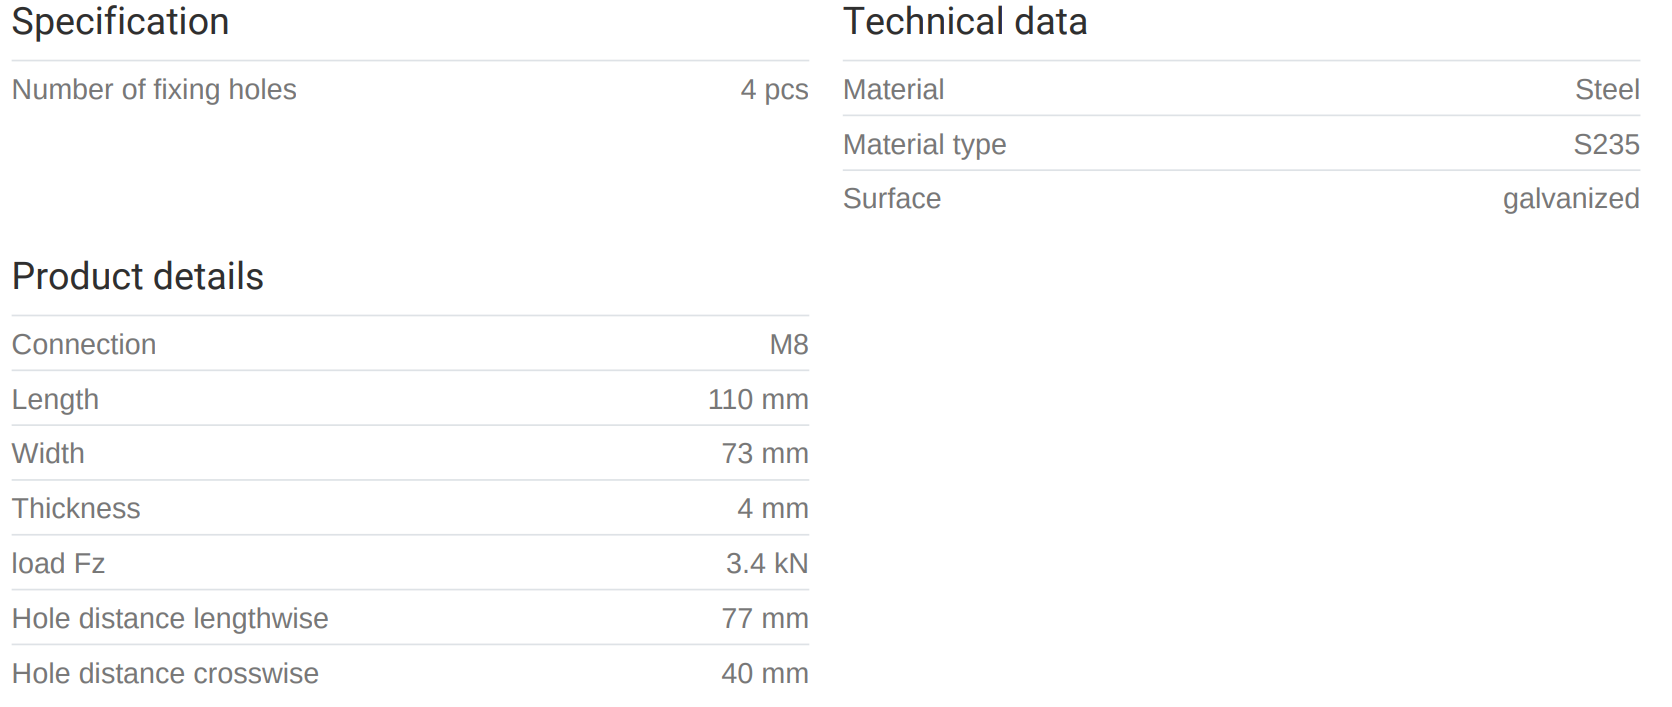Select the S235 value
This screenshot has width=1672, height=707.
pos(1606,145)
